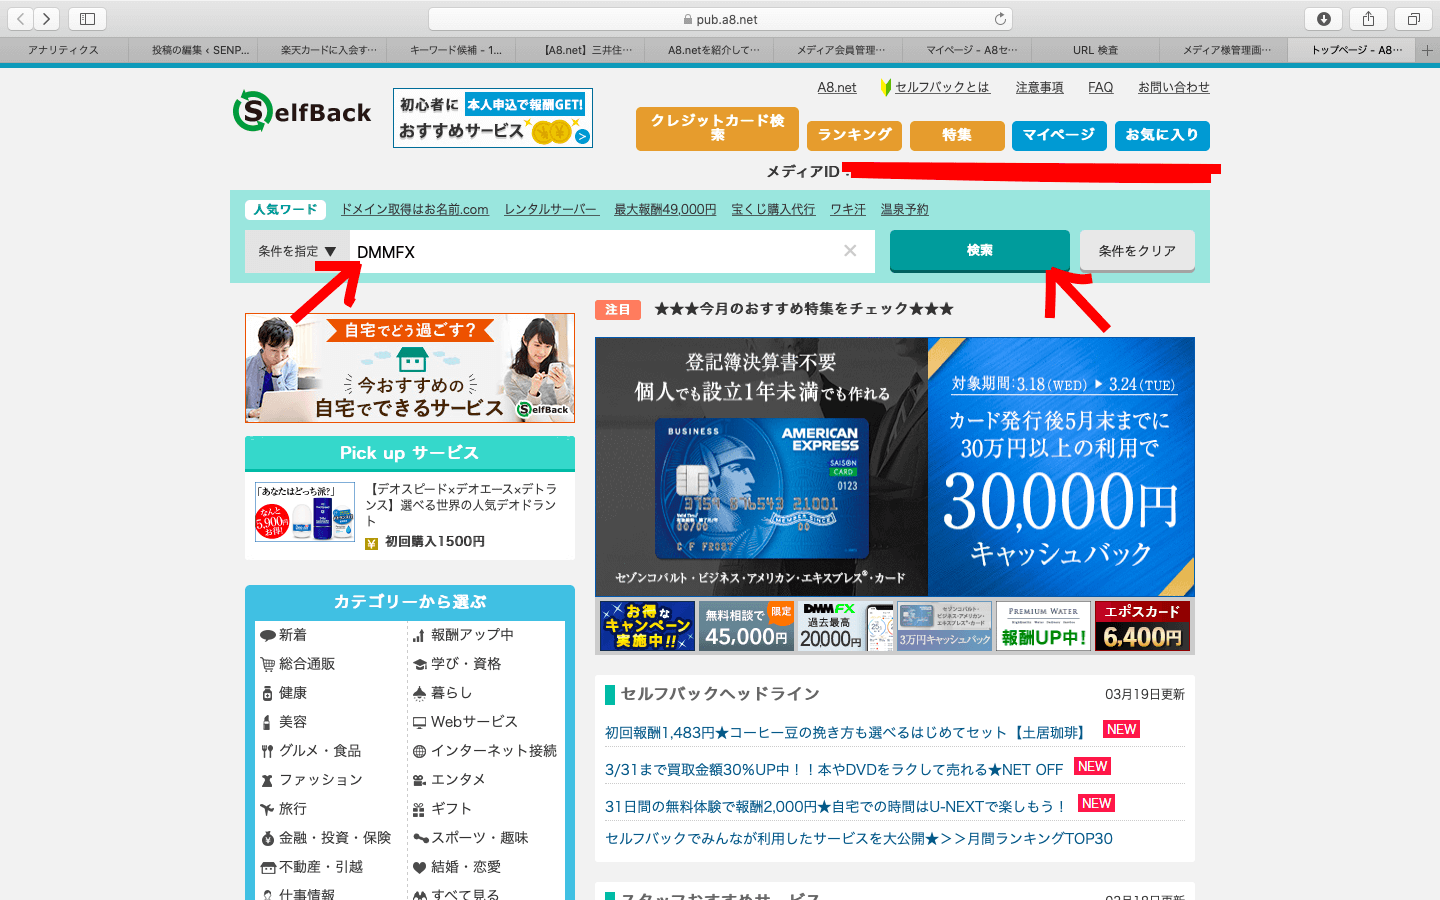Expand the 条件を指定 dropdown
This screenshot has width=1440, height=900.
(297, 251)
